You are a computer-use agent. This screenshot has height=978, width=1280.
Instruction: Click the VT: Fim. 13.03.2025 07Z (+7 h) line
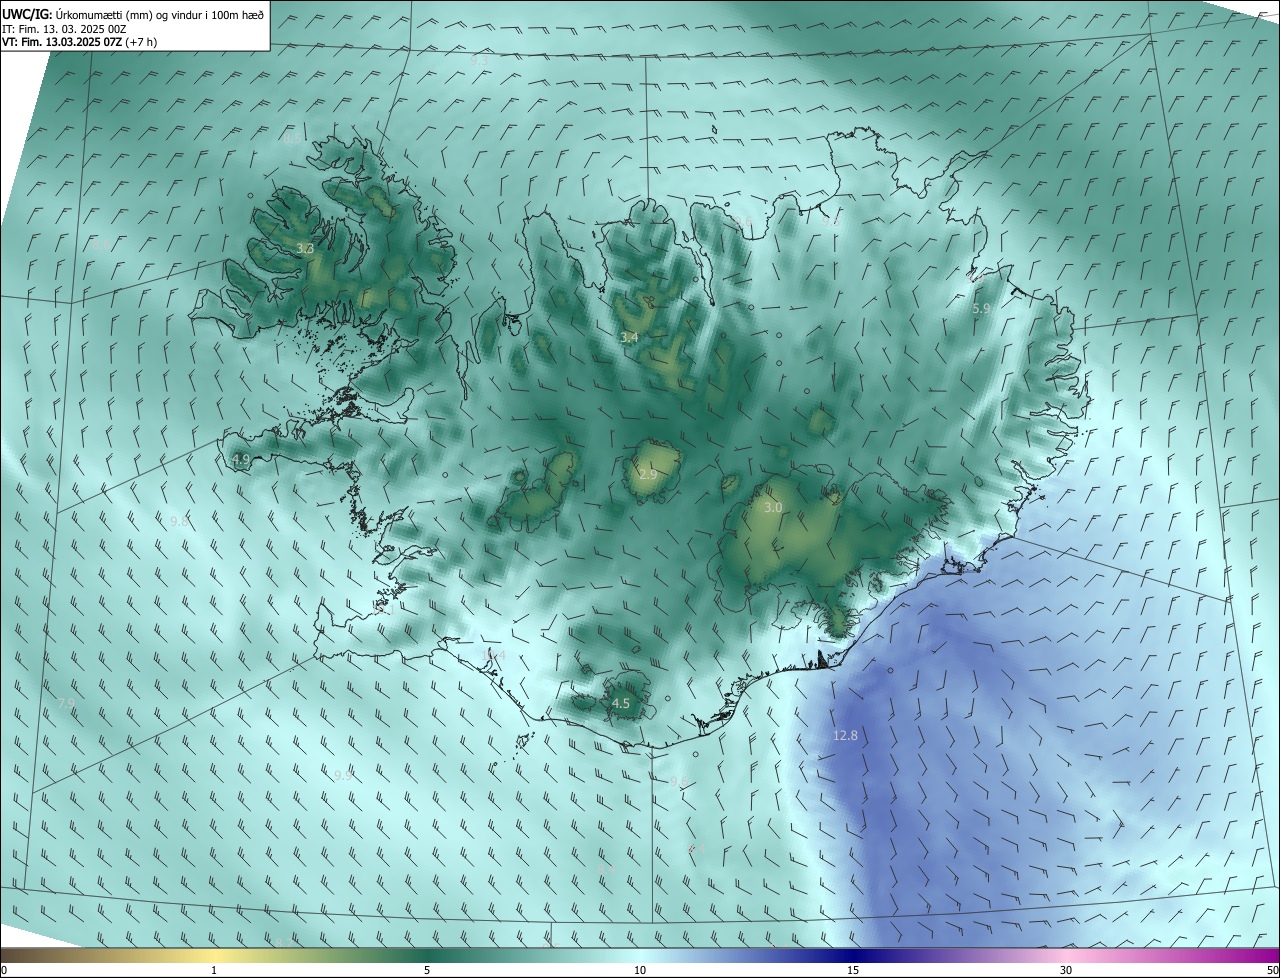(80, 42)
